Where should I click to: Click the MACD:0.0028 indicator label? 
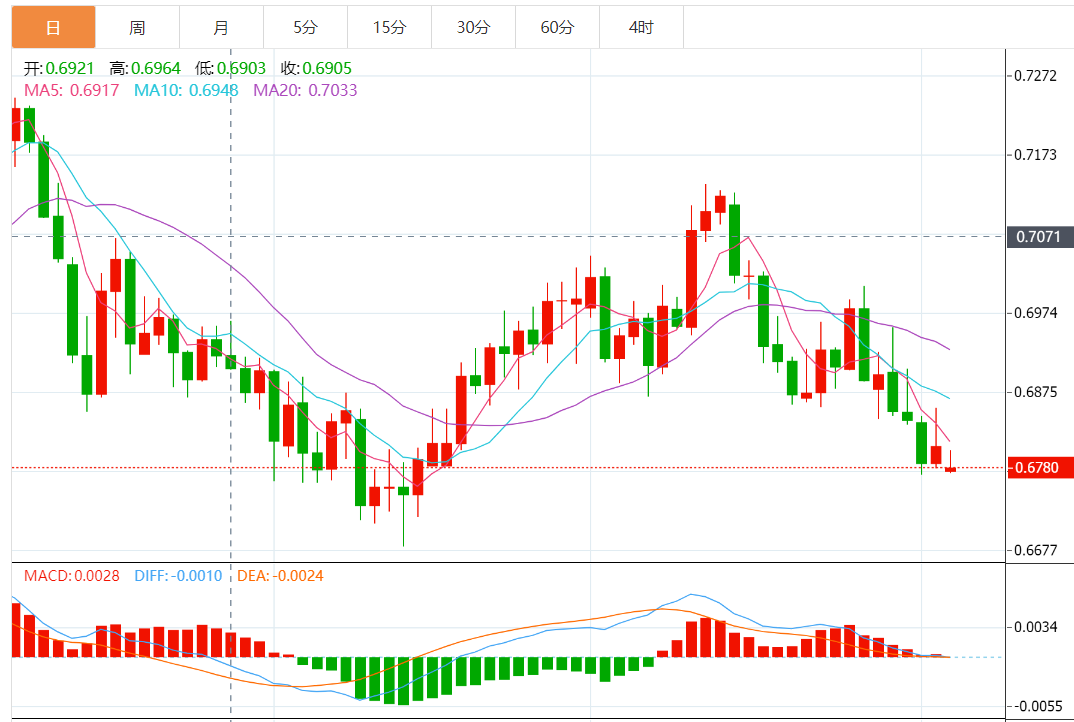[71, 576]
